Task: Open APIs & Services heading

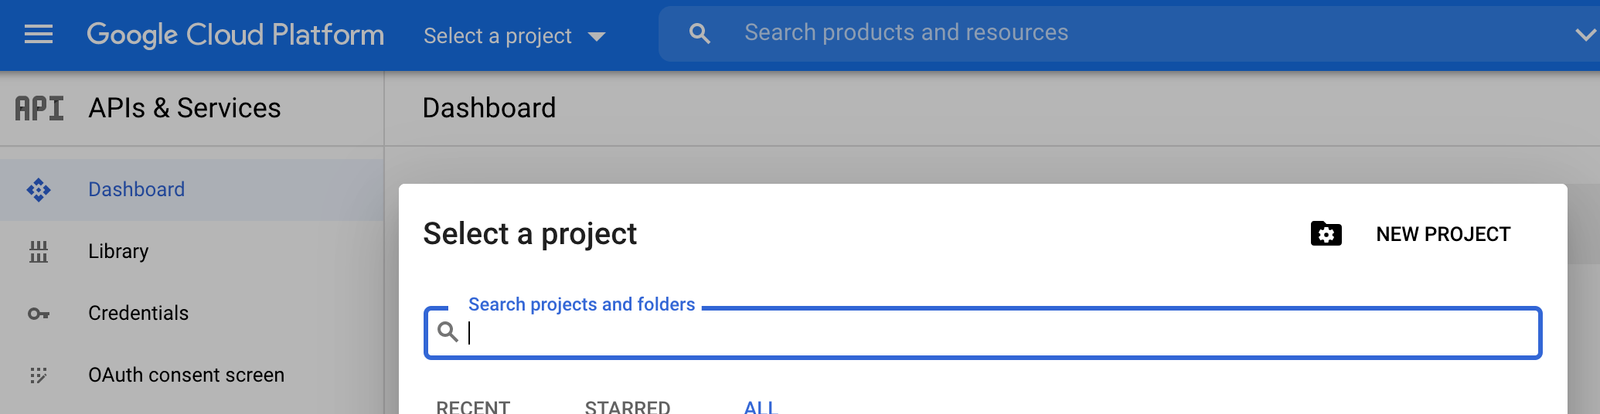Action: 185,108
